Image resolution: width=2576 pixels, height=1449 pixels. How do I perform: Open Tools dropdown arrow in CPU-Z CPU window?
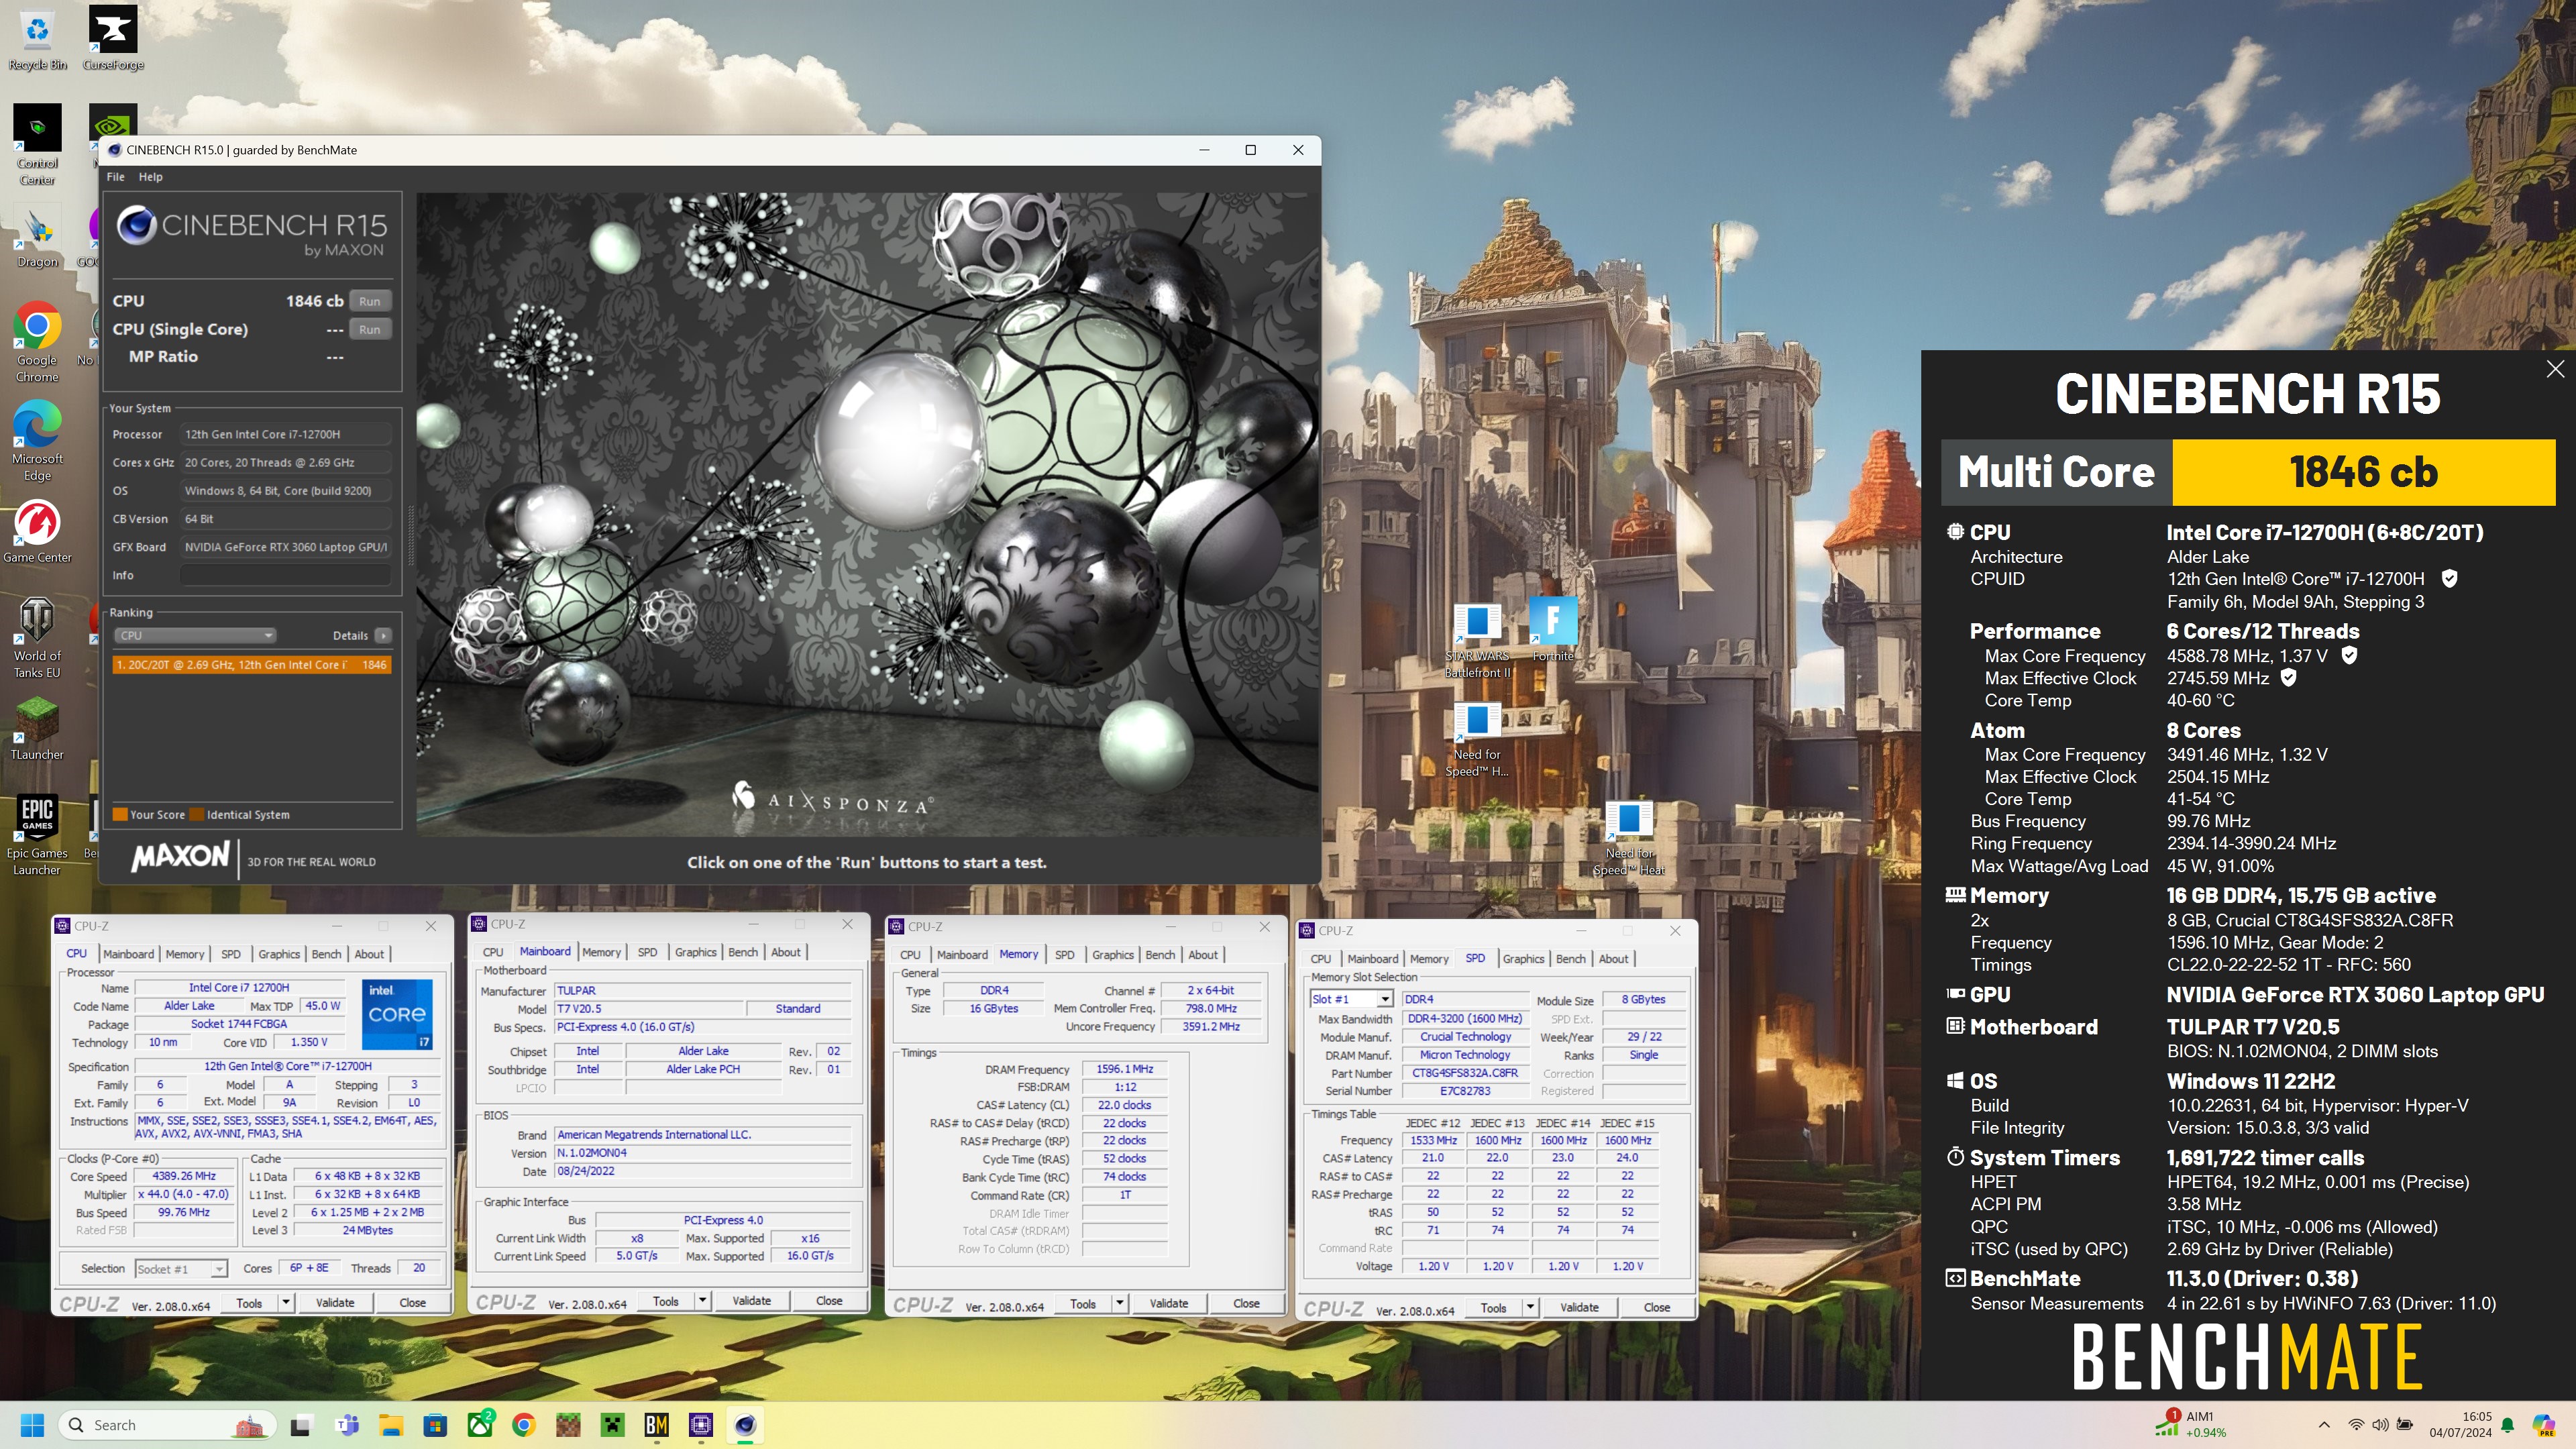click(286, 1302)
